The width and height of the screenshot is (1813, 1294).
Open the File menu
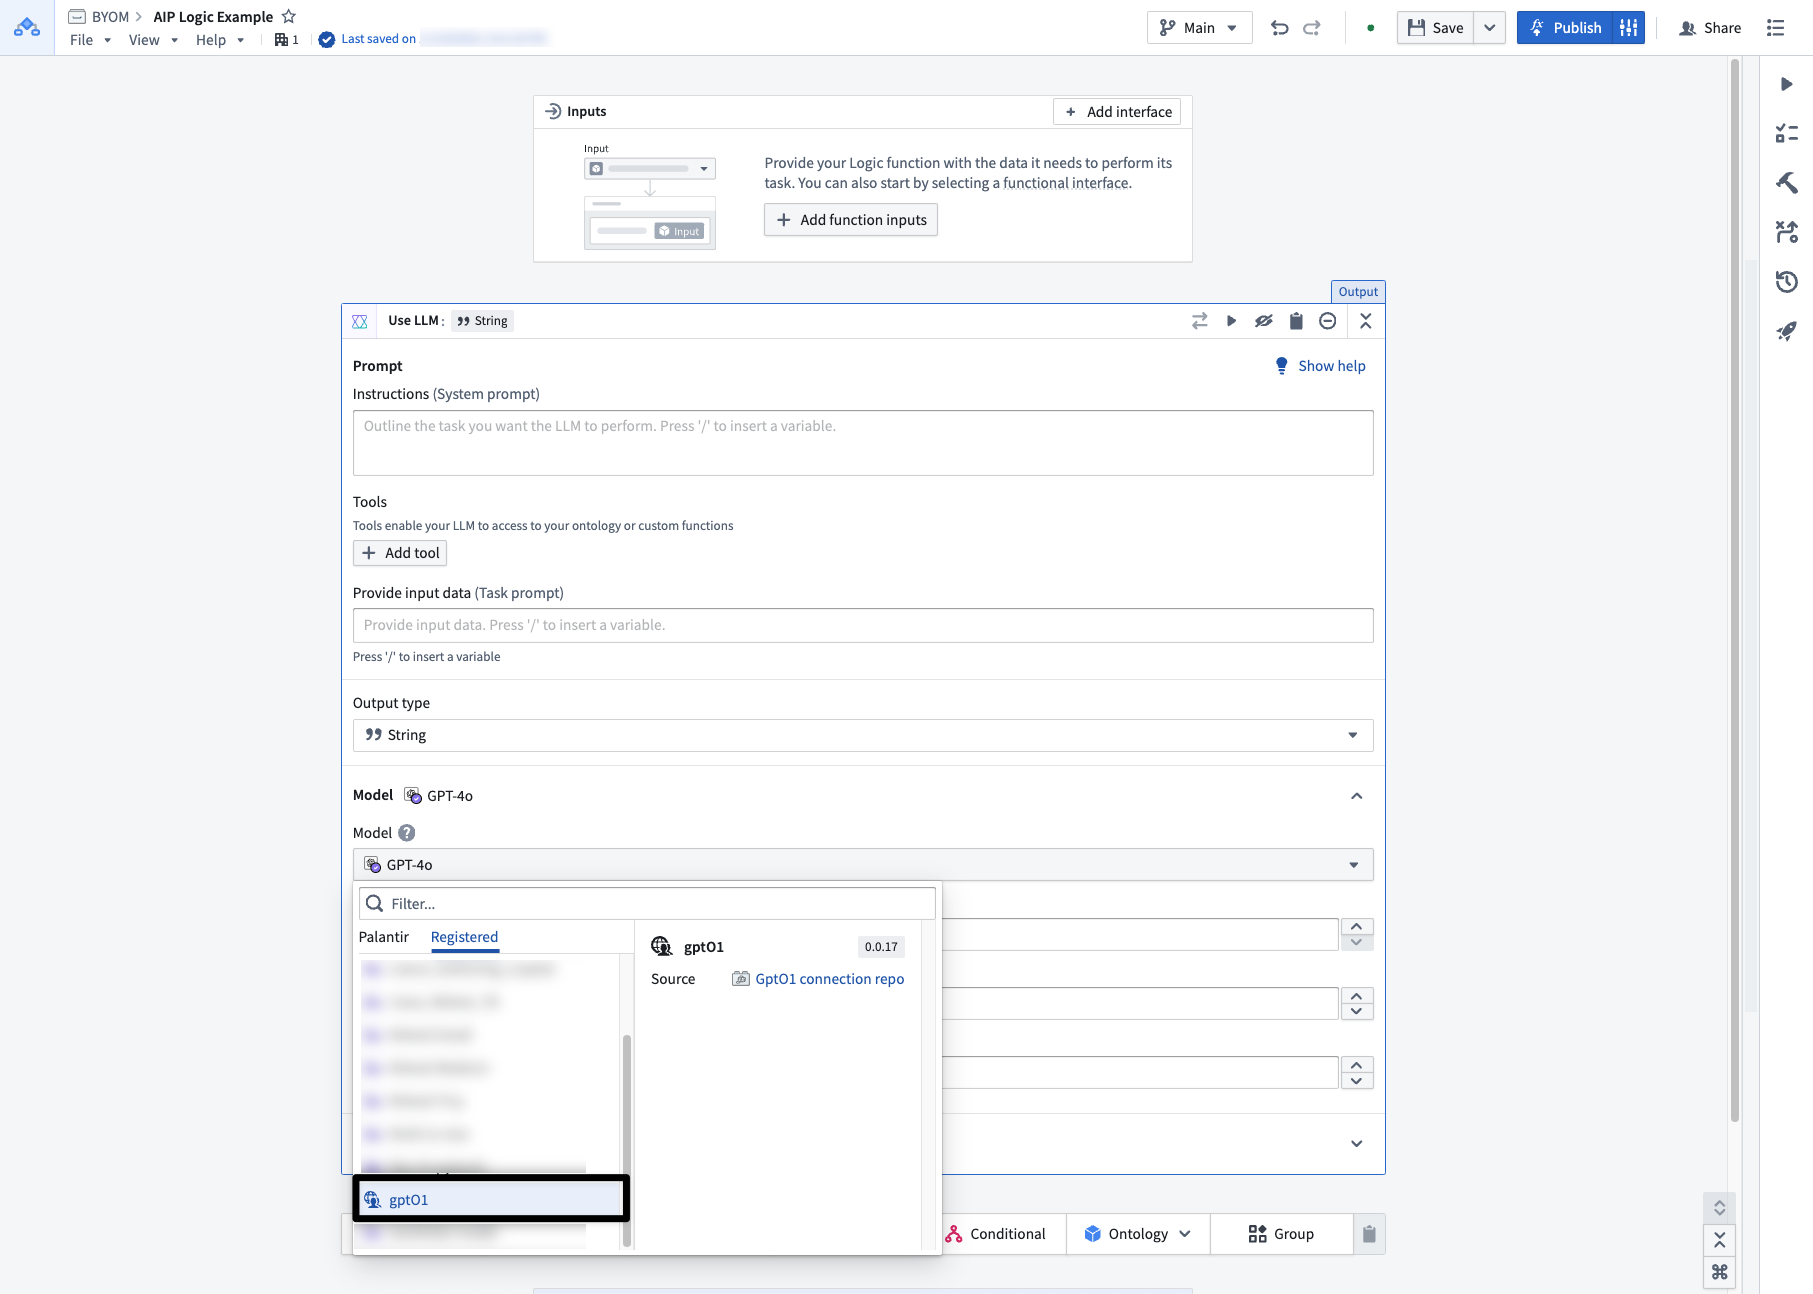80,40
